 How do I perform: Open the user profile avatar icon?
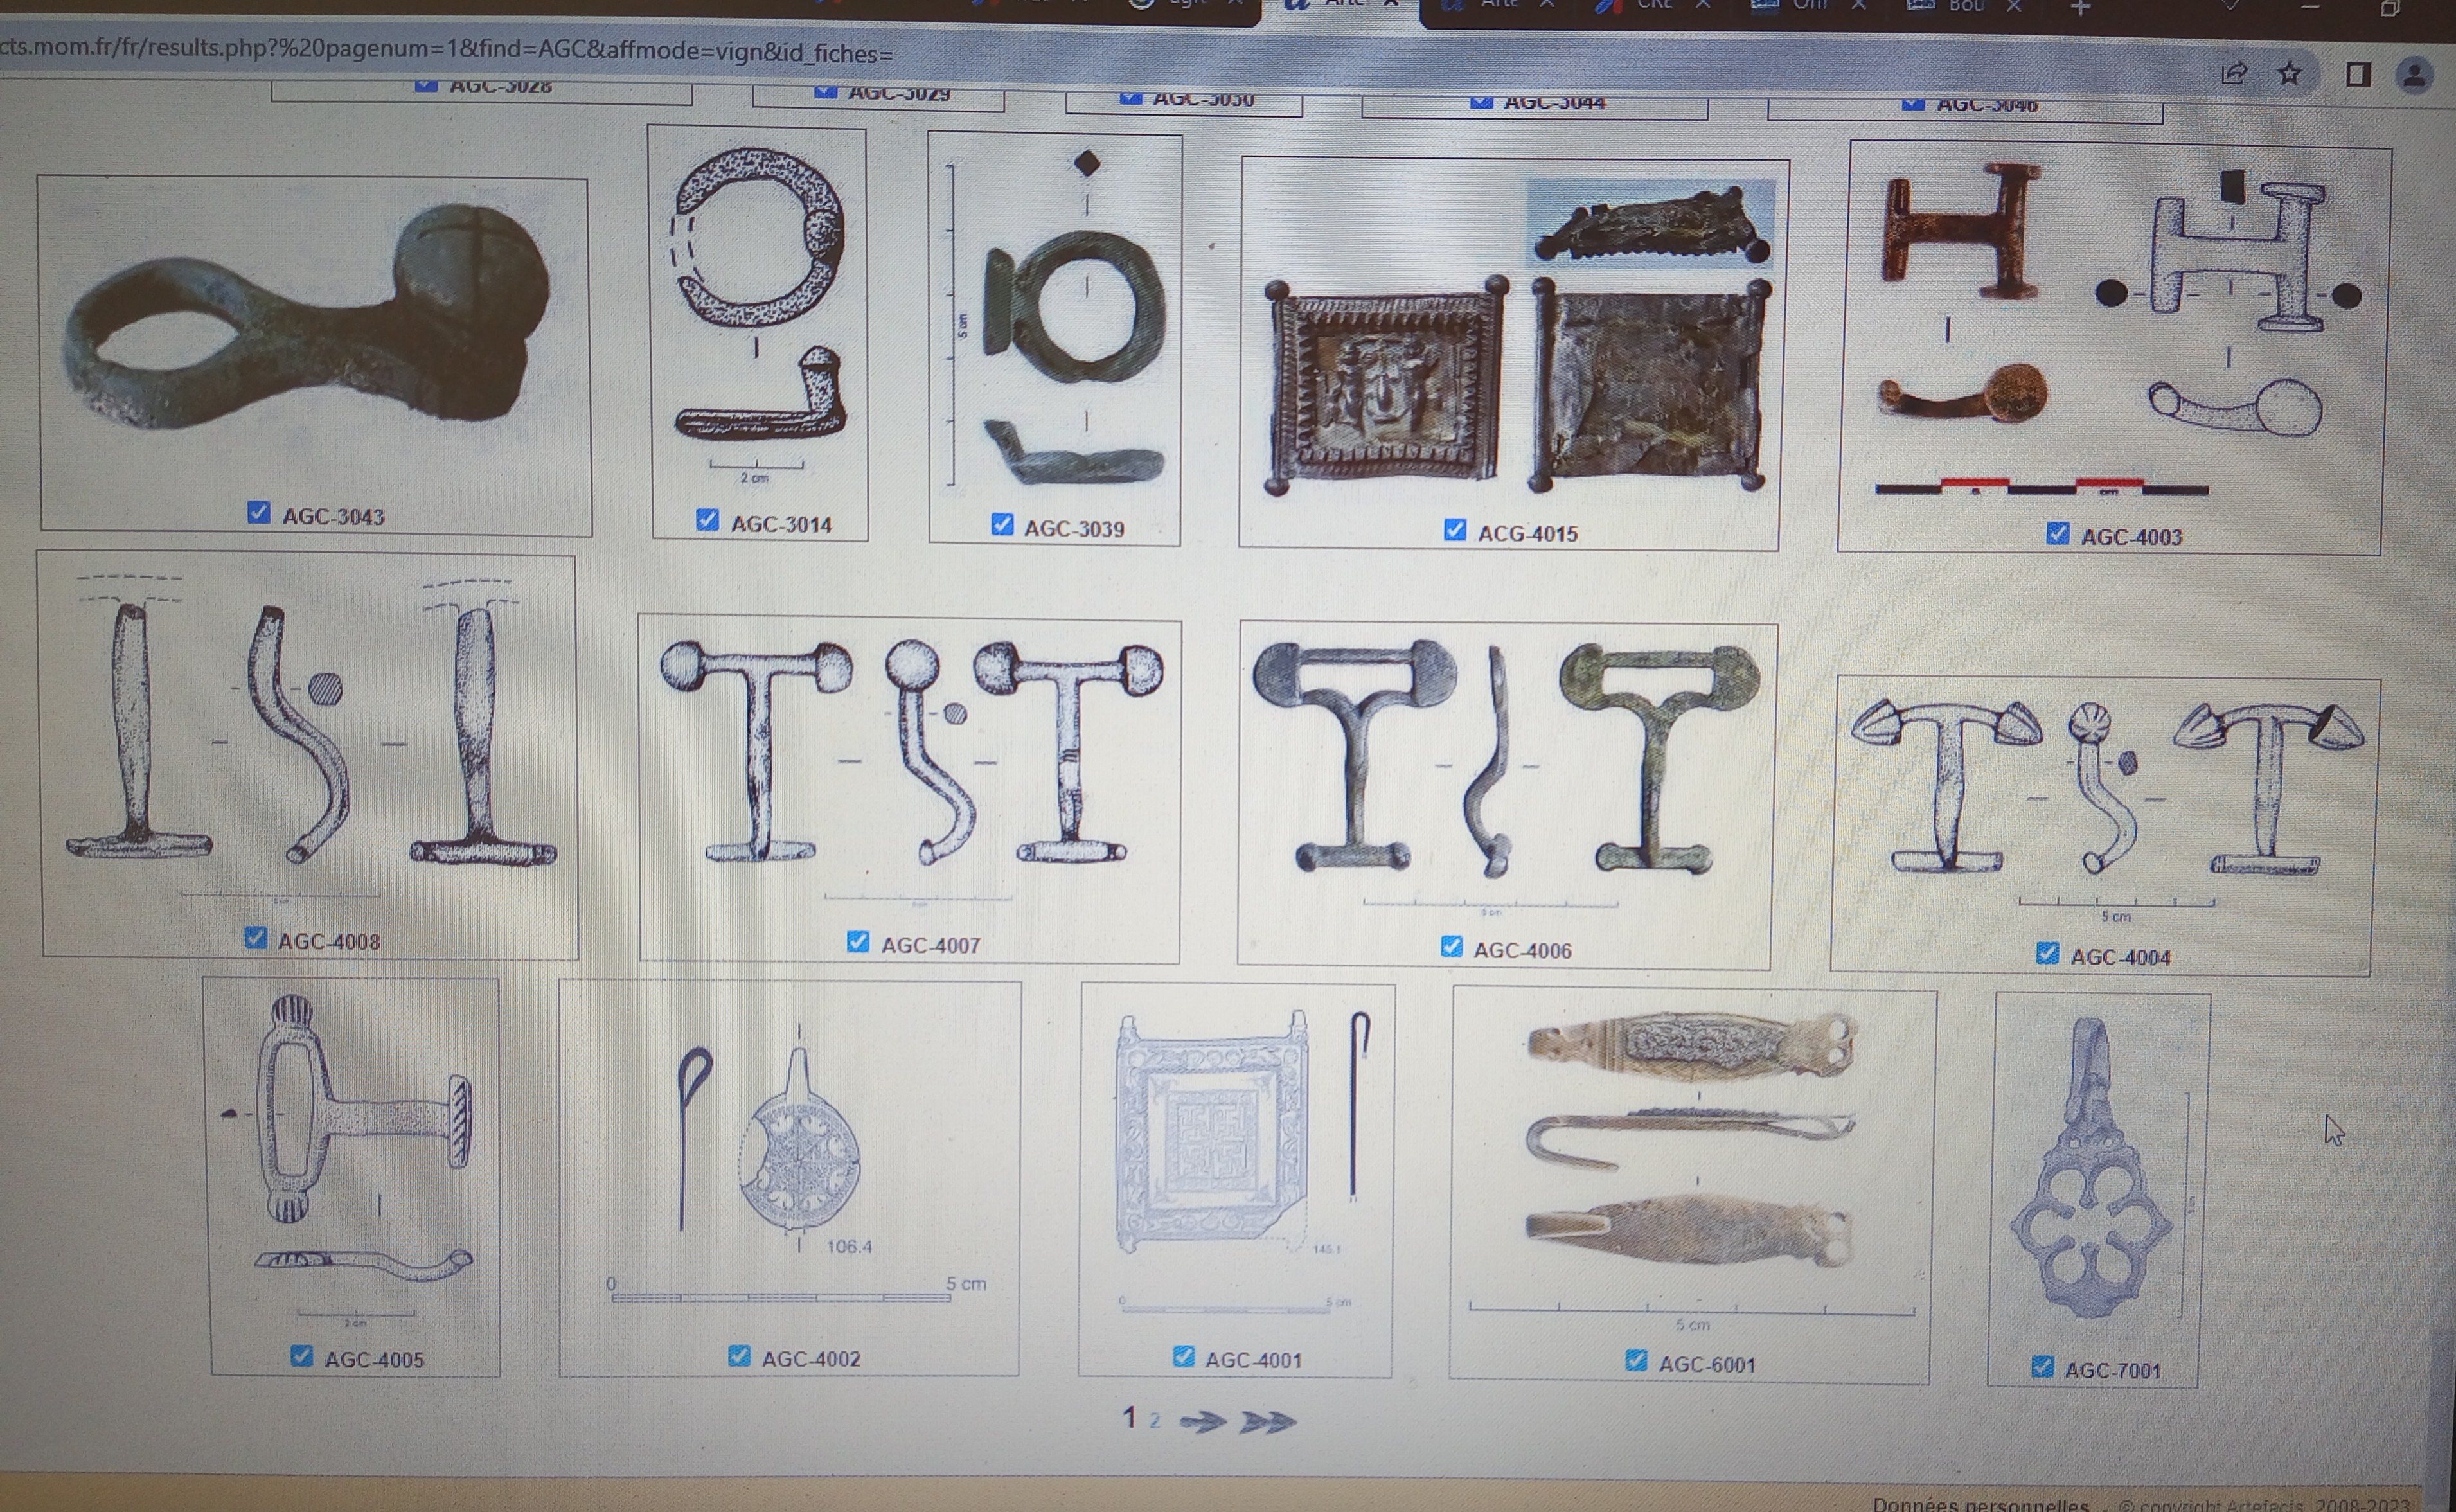(2414, 75)
